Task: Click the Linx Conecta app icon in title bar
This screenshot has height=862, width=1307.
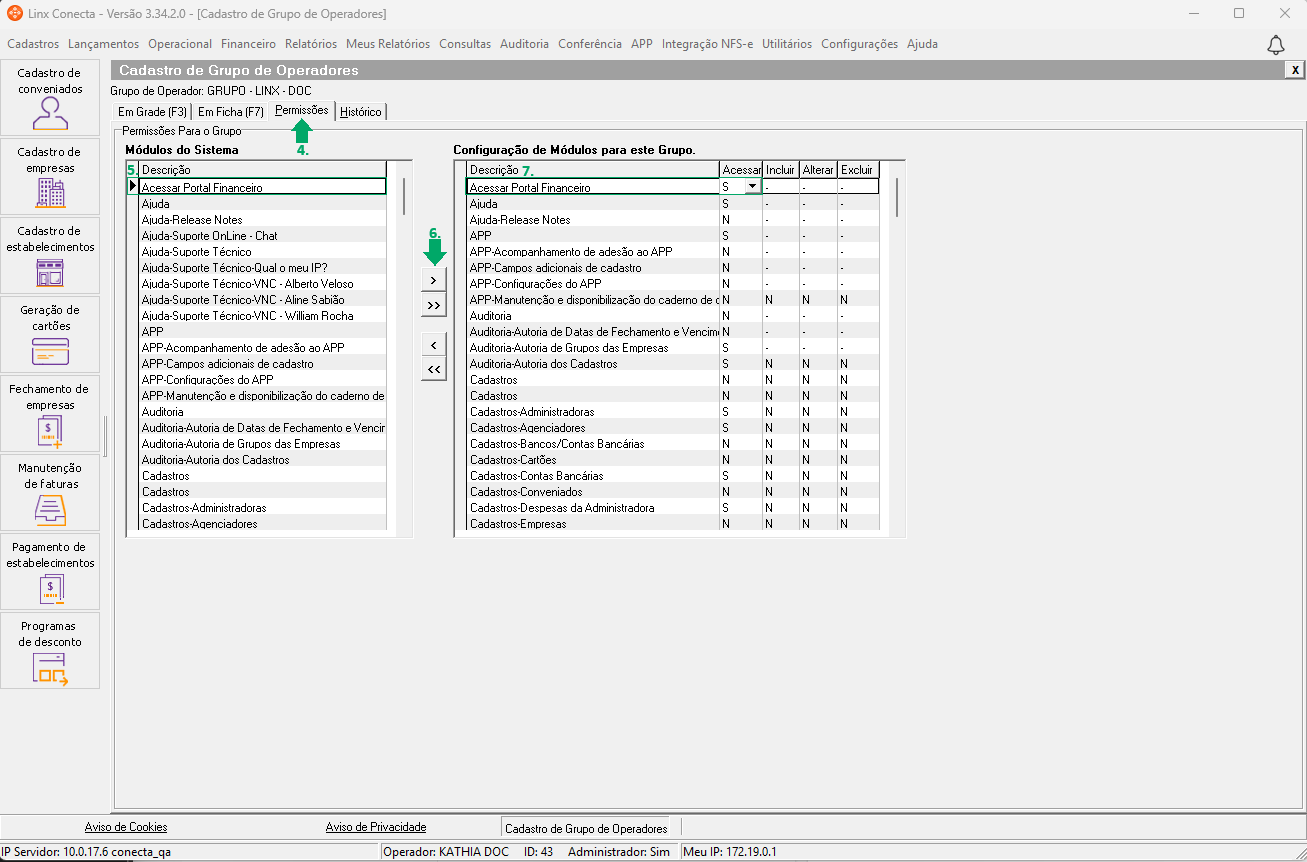Action: 15,14
